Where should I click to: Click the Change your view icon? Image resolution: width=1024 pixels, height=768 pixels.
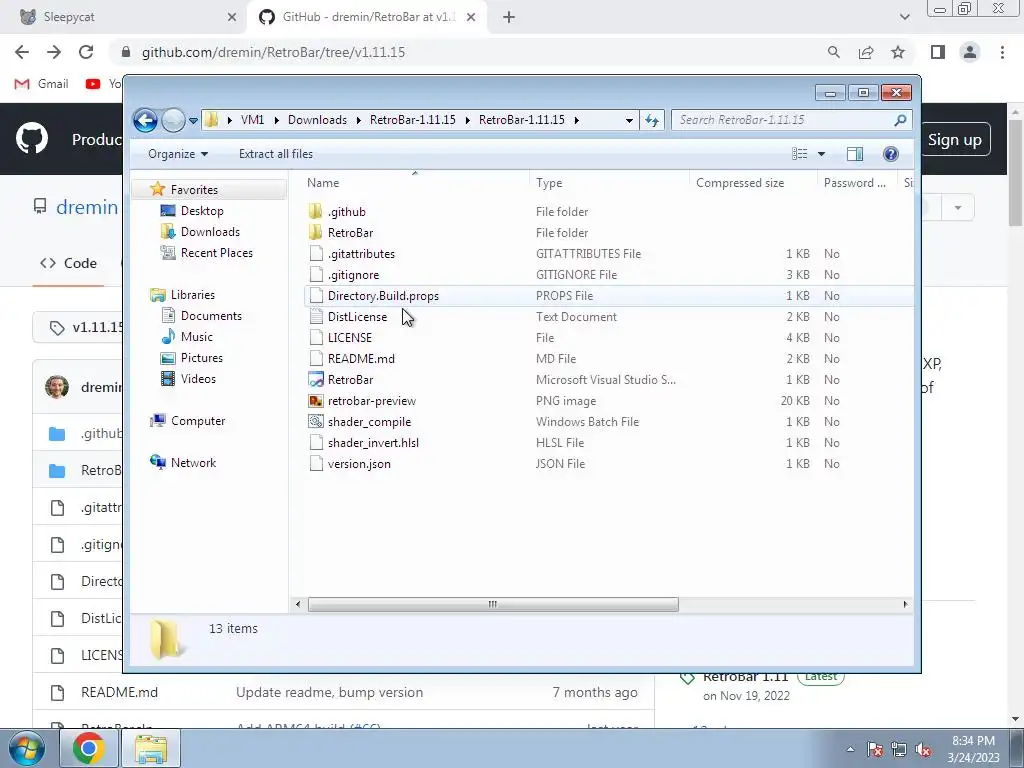(800, 154)
